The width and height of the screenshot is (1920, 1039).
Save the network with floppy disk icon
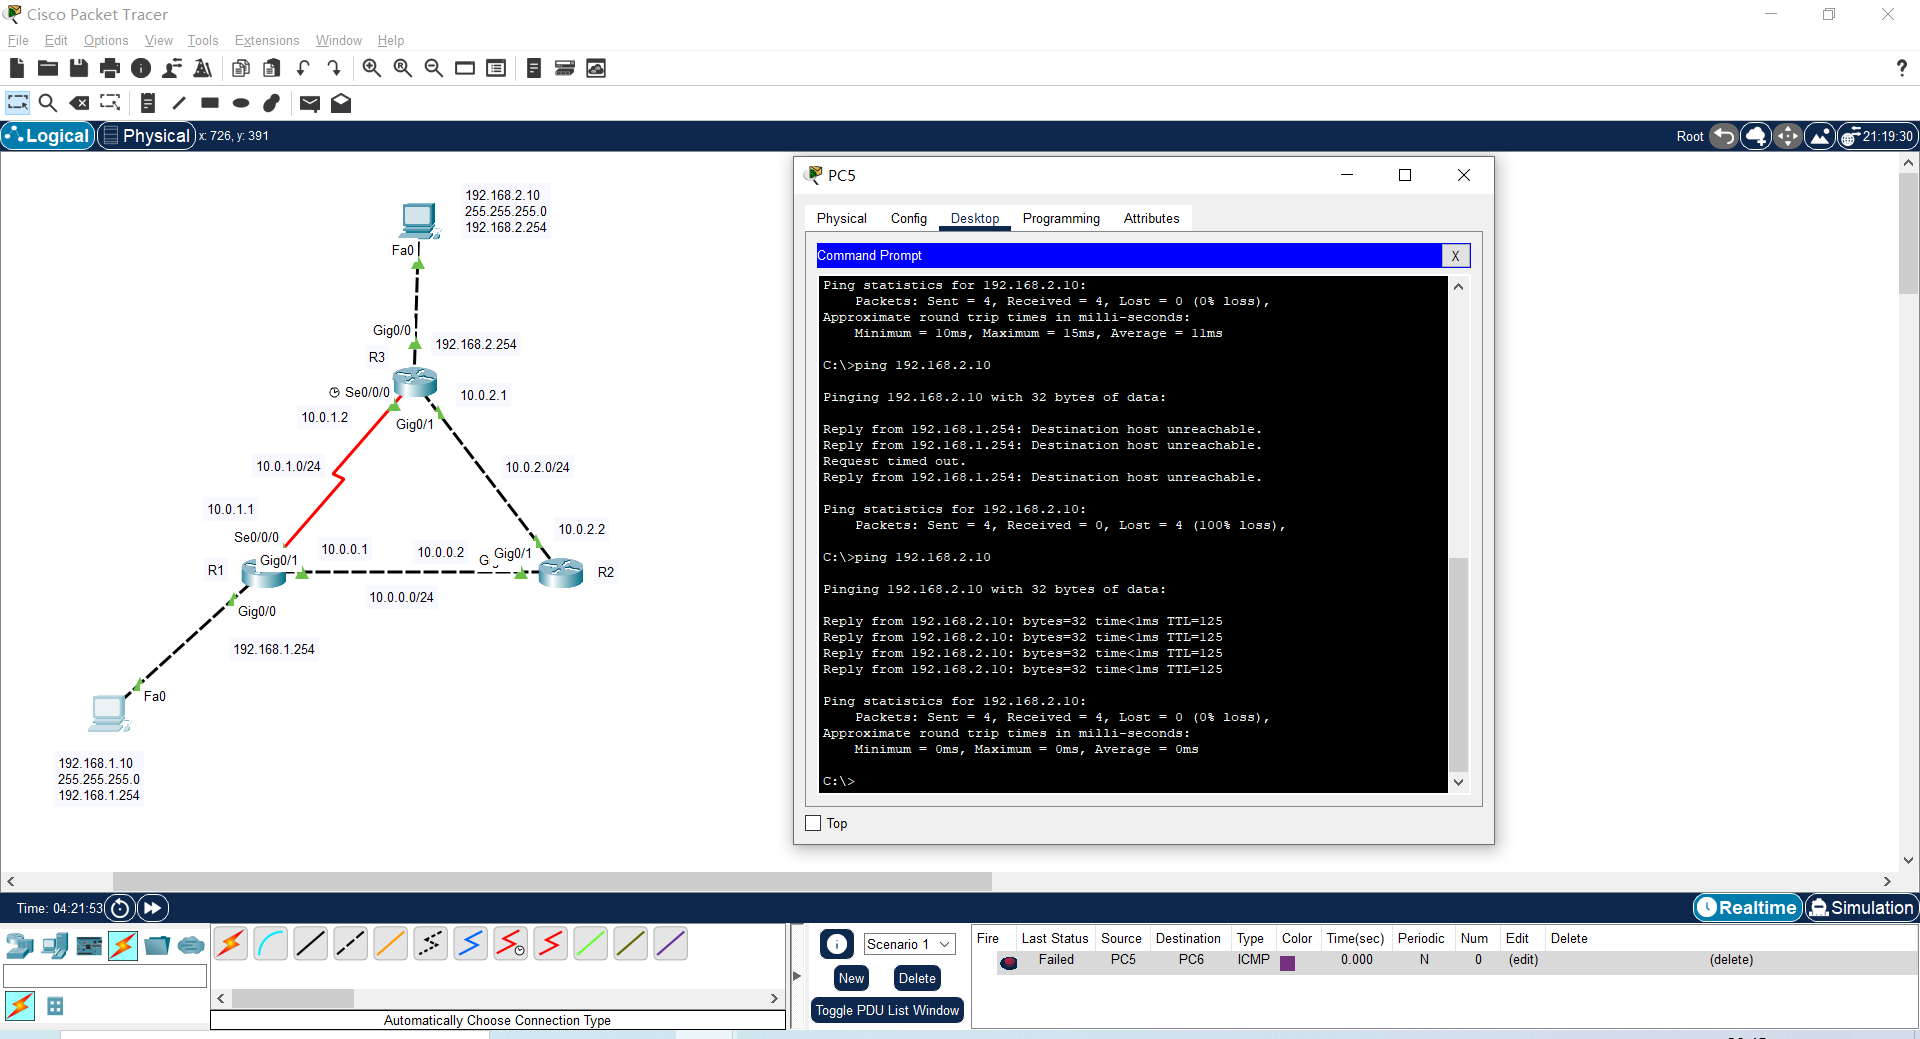pyautogui.click(x=79, y=68)
